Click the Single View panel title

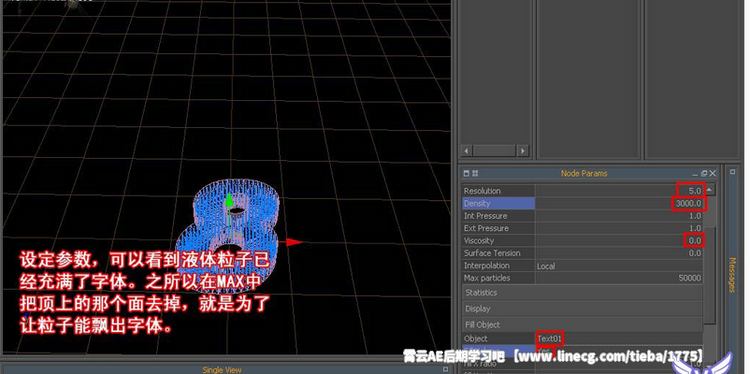(x=222, y=370)
